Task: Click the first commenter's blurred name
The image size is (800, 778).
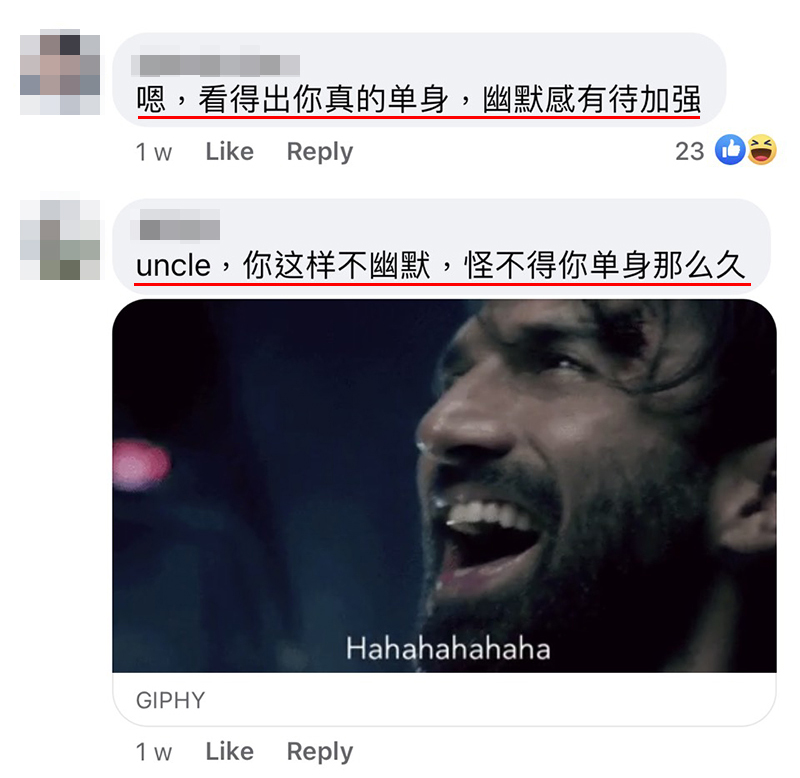Action: (215, 65)
